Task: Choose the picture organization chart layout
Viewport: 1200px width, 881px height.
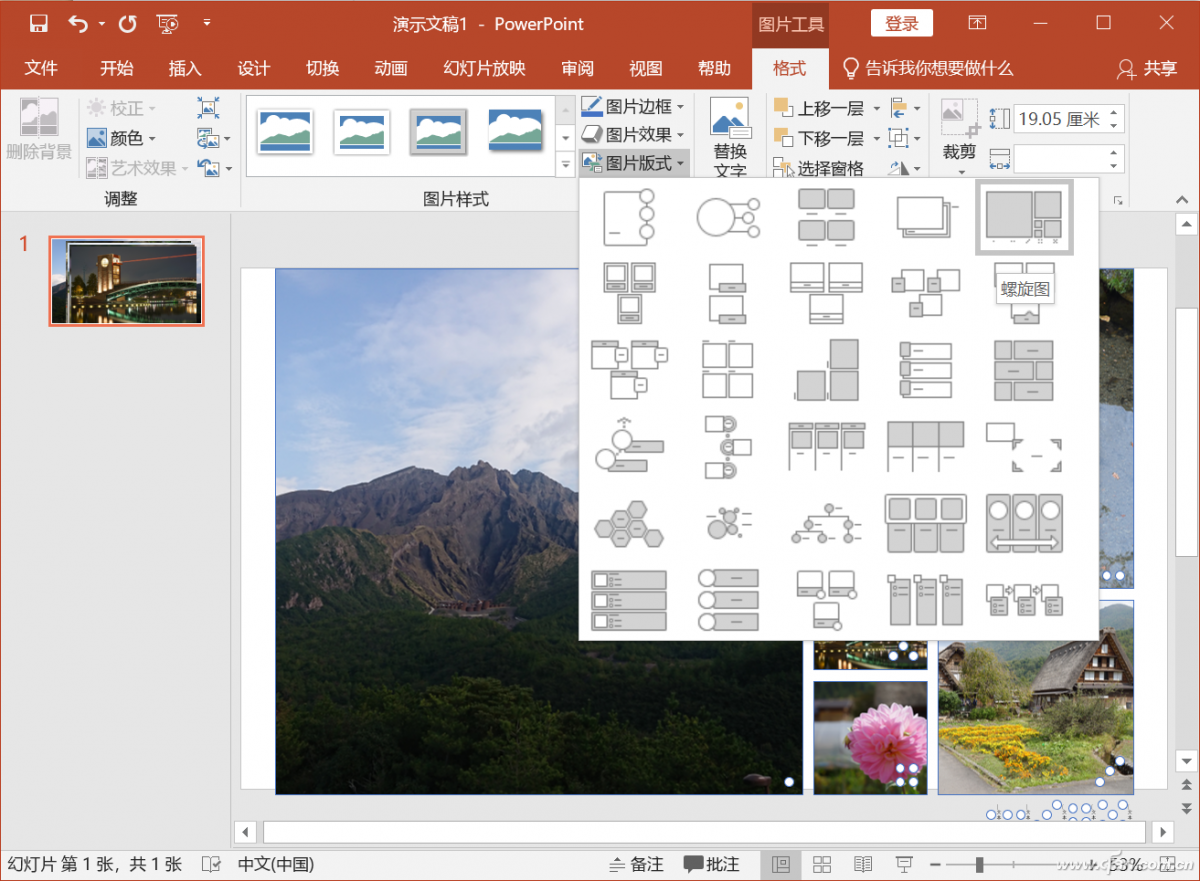Action: [x=825, y=523]
